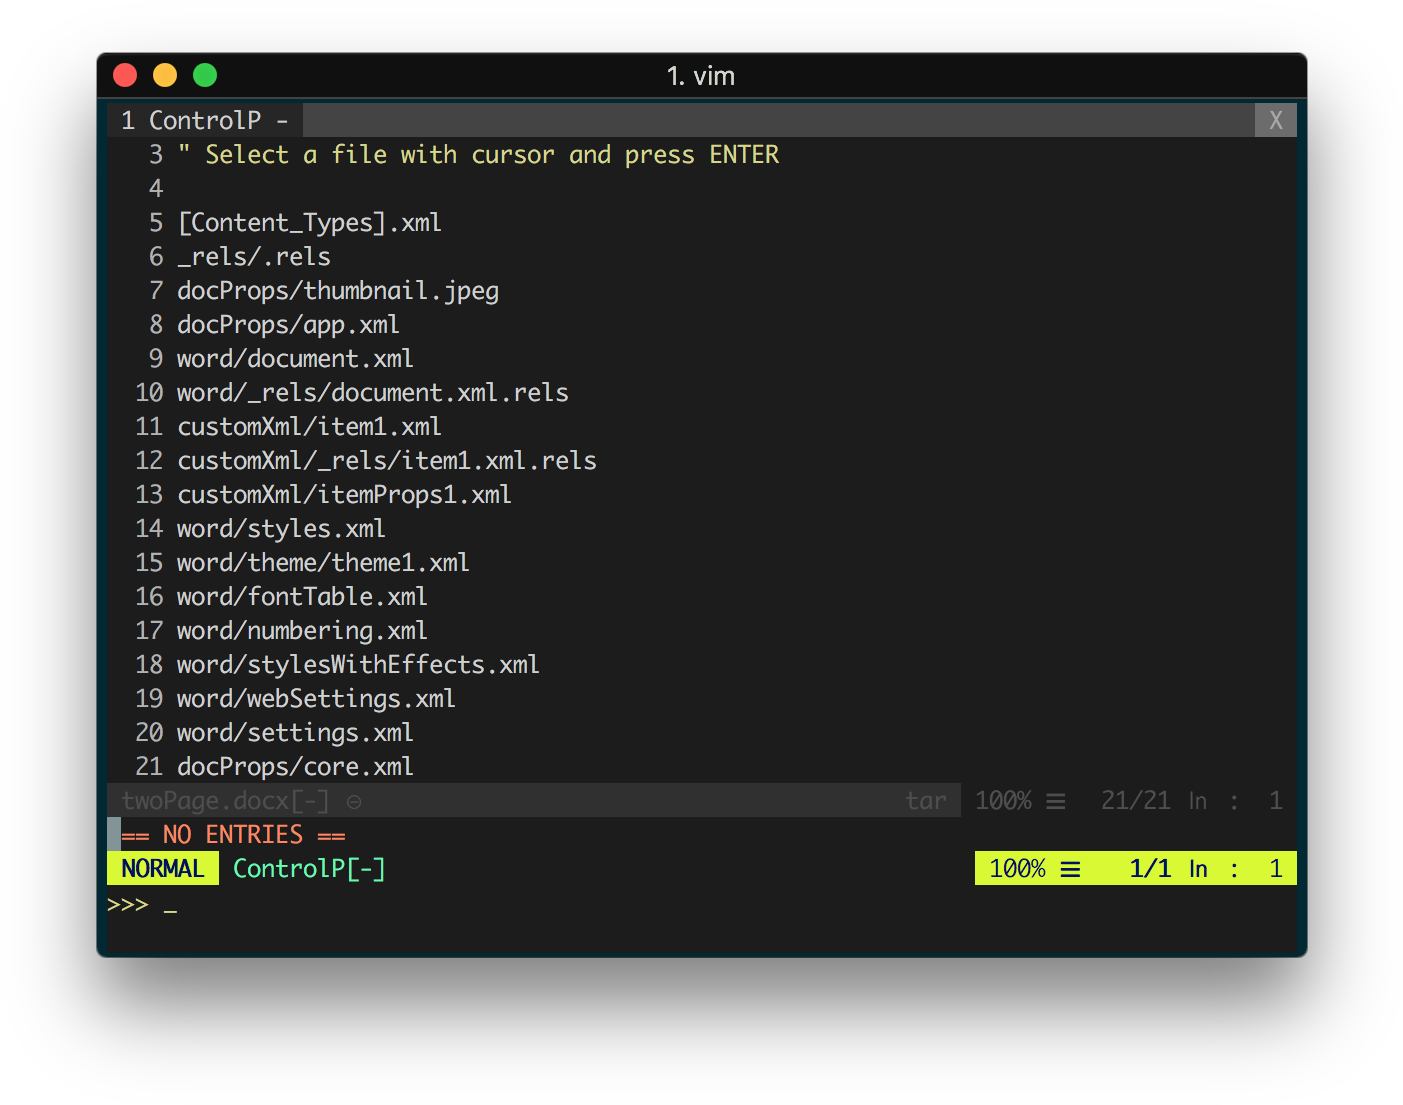
Task: Open word/webSettings.xml entry
Action: coord(316,699)
